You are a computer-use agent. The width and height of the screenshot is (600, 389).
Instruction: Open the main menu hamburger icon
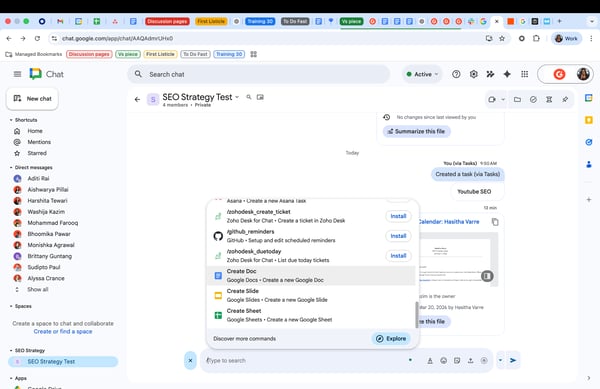click(x=17, y=74)
